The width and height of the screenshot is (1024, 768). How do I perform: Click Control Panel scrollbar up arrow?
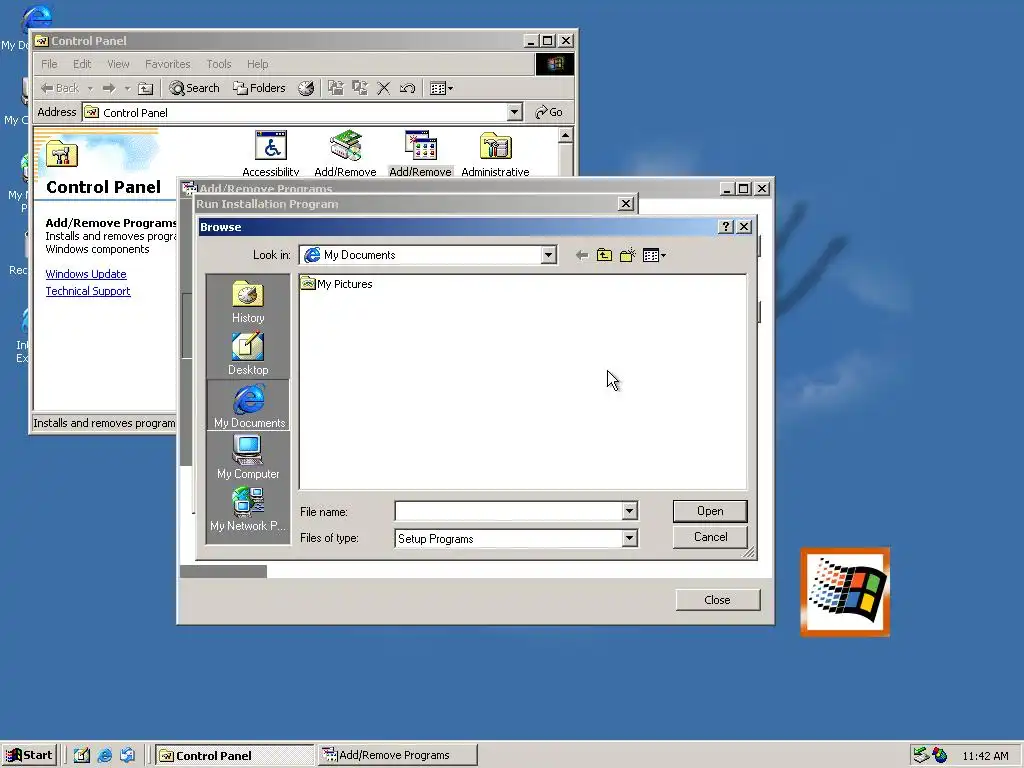[x=566, y=135]
